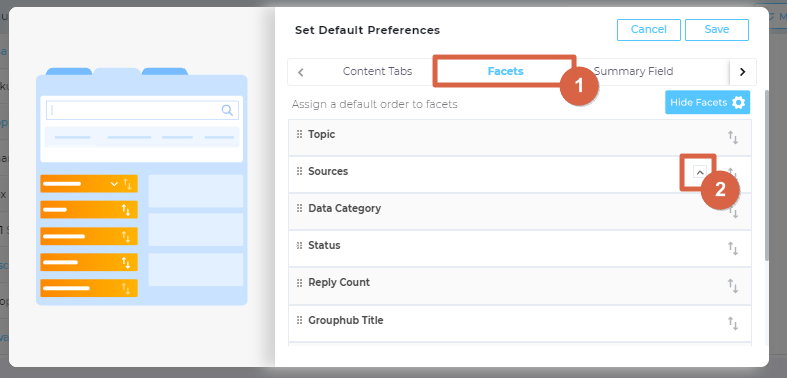Save the default preferences
Image resolution: width=787 pixels, height=378 pixels.
[717, 30]
